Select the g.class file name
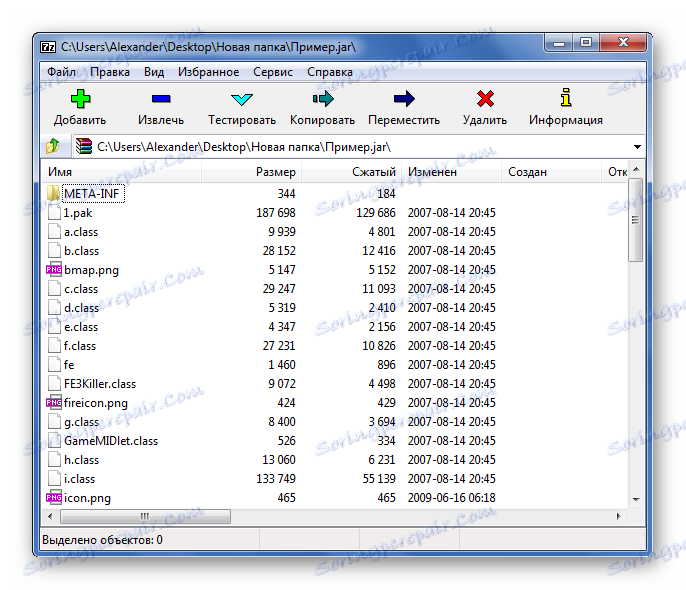 (81, 422)
